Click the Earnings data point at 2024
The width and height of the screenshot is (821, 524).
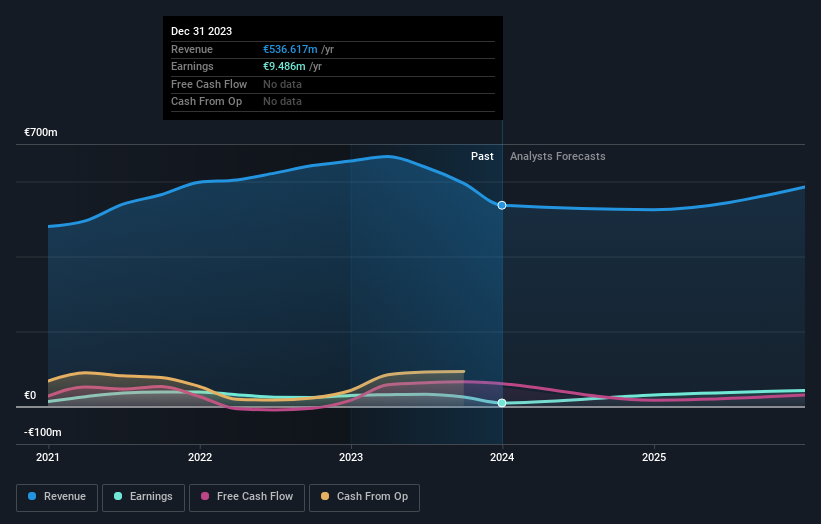click(x=502, y=403)
